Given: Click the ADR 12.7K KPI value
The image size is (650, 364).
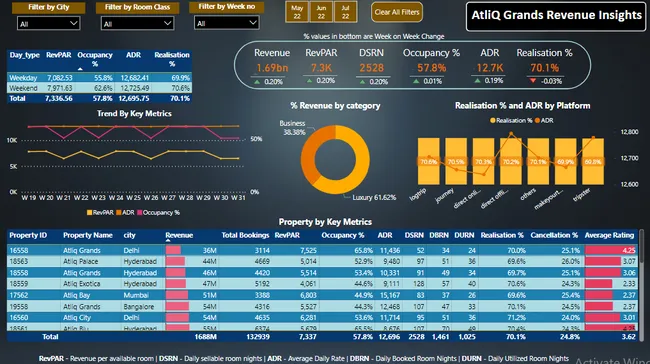Looking at the screenshot, I should [490, 68].
